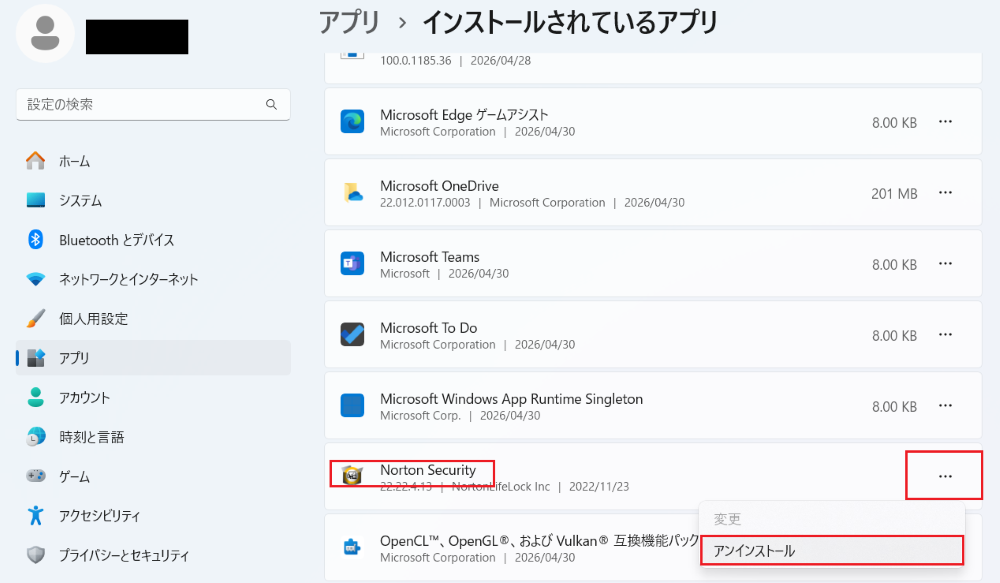Screen dimensions: 1000x583
Task: Open more options for Microsoft Teams
Action: [x=945, y=263]
